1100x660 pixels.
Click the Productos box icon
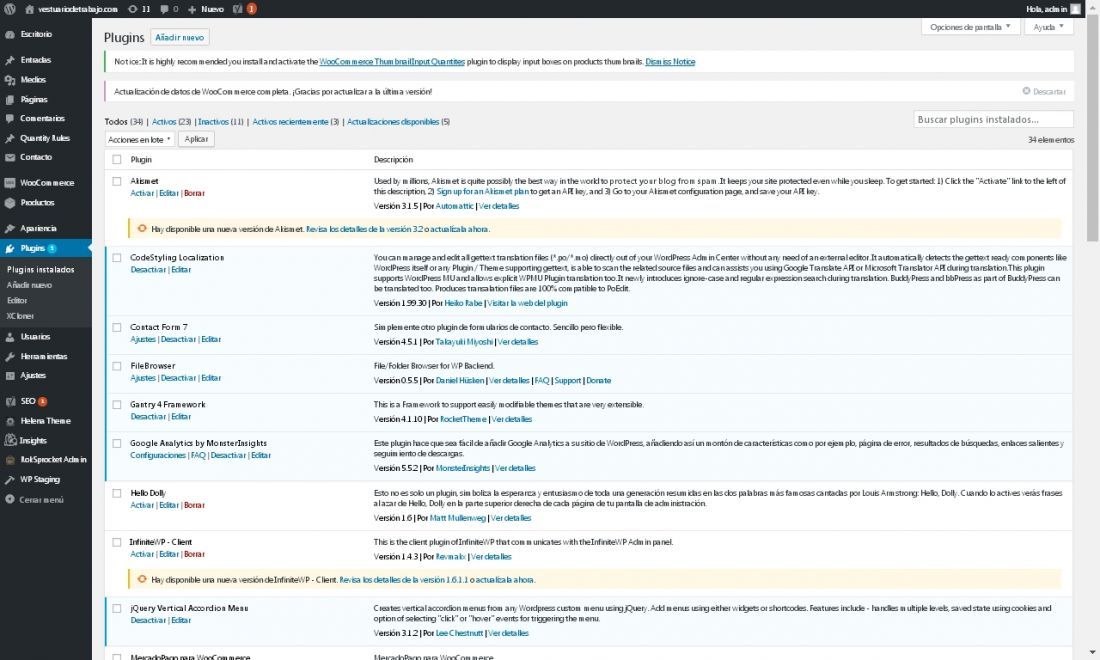pos(10,203)
